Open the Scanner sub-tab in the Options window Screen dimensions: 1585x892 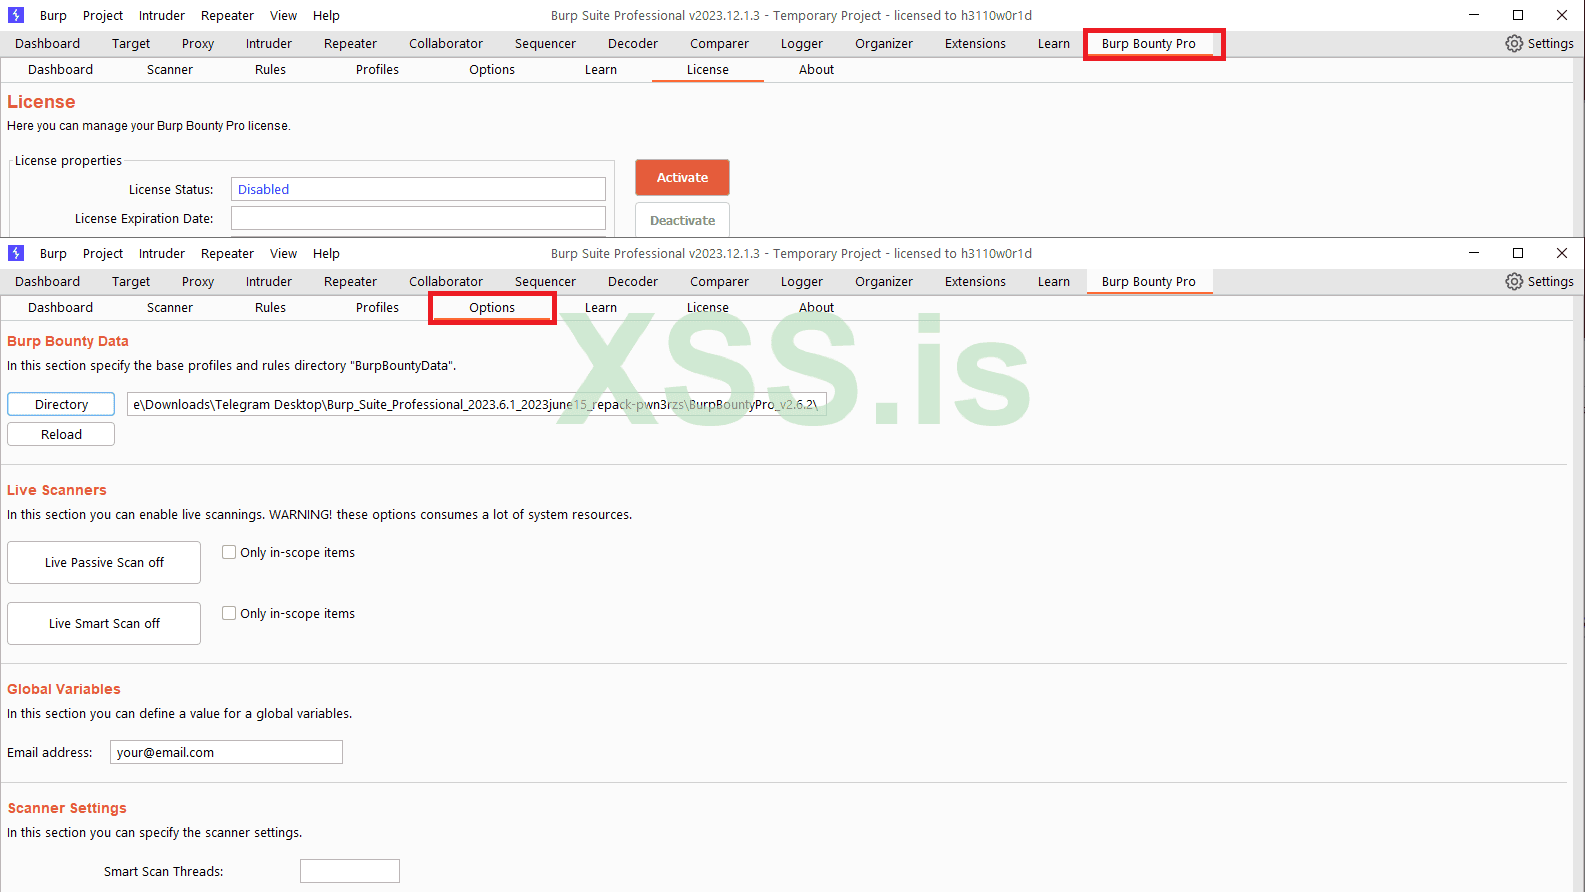170,307
